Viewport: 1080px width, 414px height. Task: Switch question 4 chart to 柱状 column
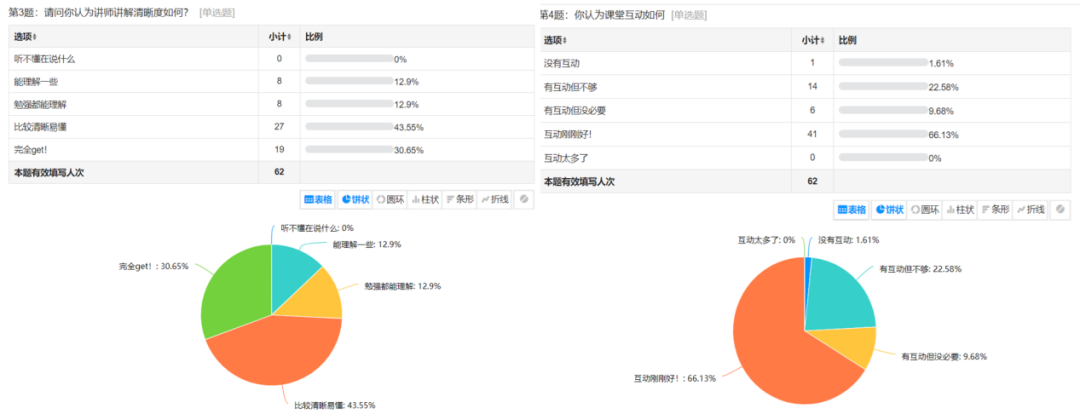(960, 210)
